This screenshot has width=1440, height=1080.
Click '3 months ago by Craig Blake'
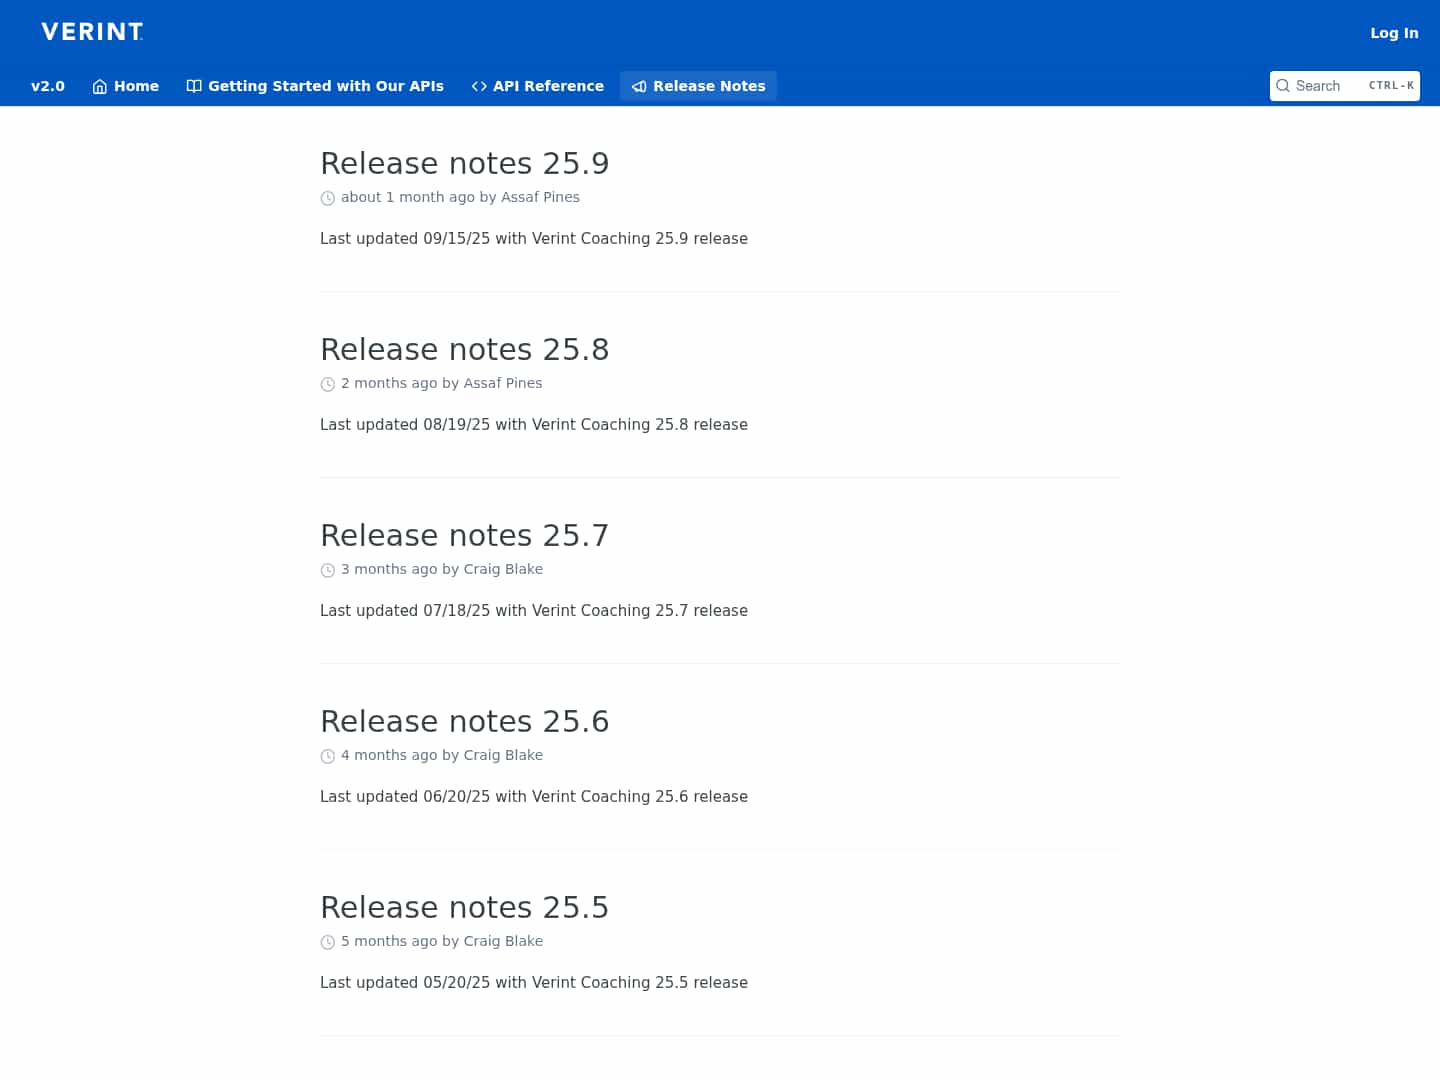point(442,569)
